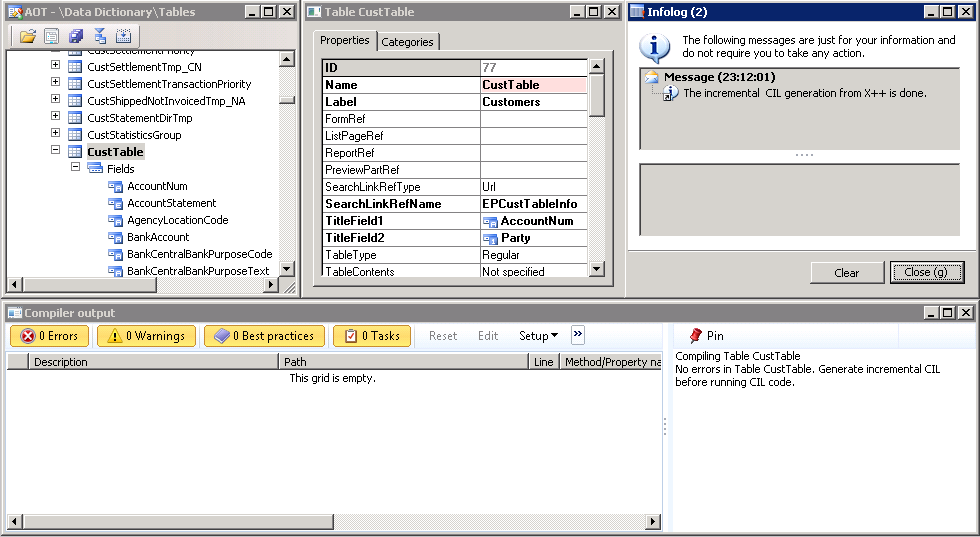Viewport: 980px width, 537px height.
Task: Select the Properties tab
Action: (x=345, y=41)
